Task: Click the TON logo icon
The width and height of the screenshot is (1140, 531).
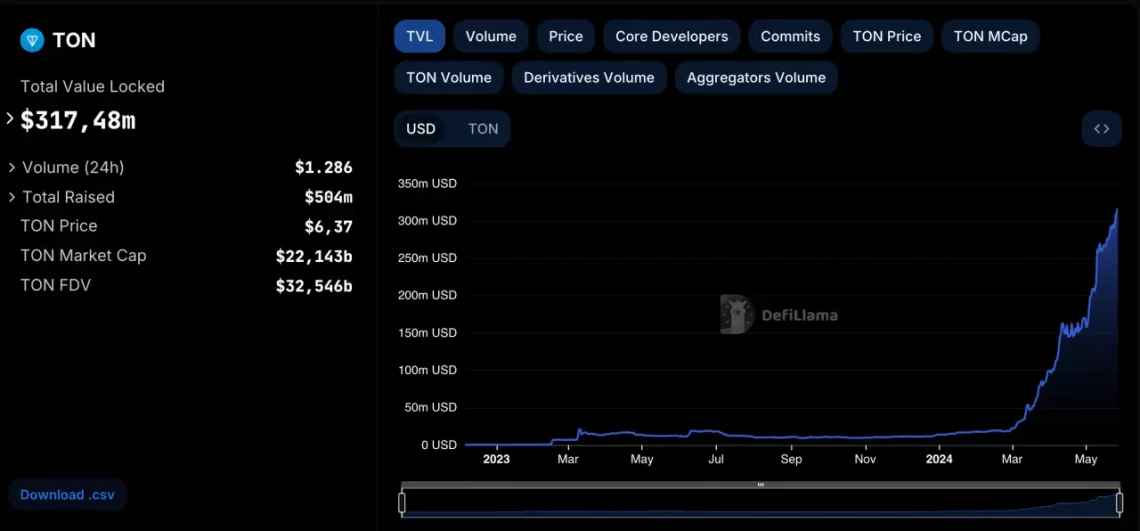Action: [32, 40]
